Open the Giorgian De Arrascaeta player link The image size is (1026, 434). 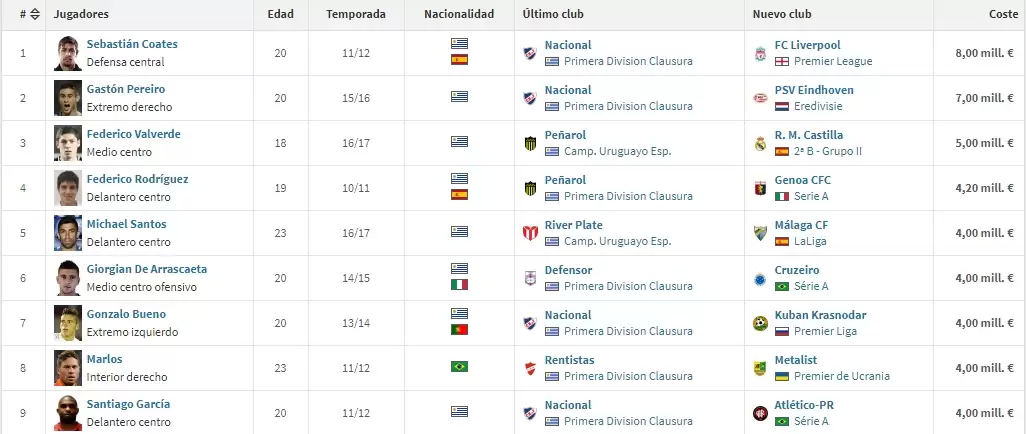click(x=147, y=270)
